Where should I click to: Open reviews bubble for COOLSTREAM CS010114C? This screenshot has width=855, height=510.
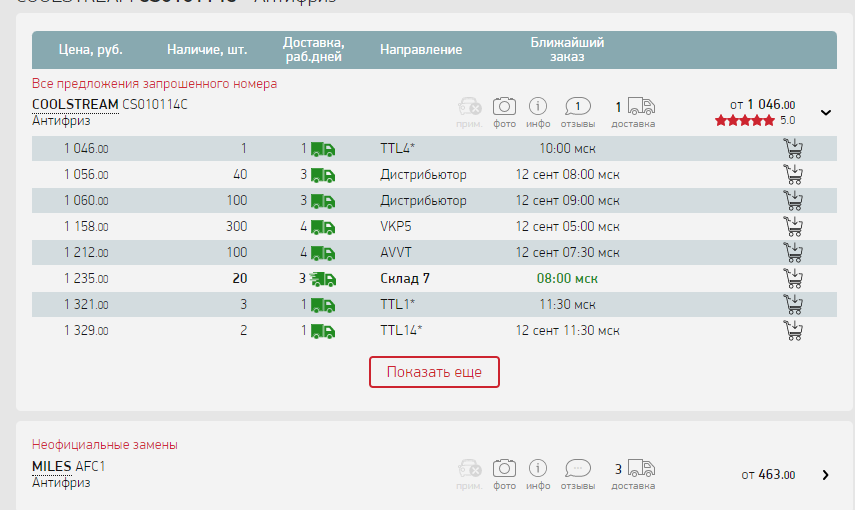coord(577,106)
